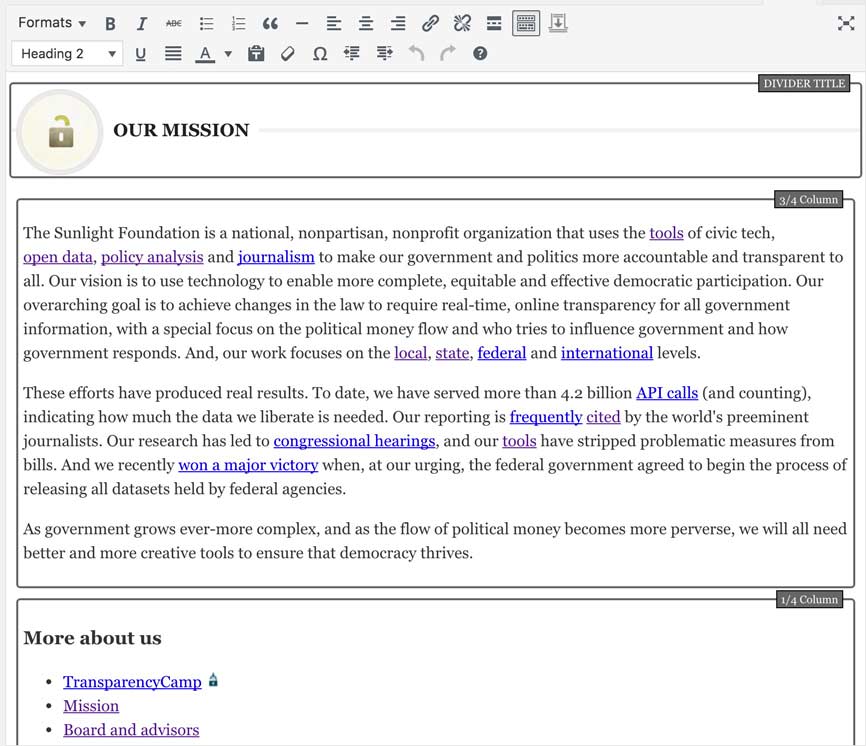Select the 3/4 Column block label
The height and width of the screenshot is (746, 866).
809,199
